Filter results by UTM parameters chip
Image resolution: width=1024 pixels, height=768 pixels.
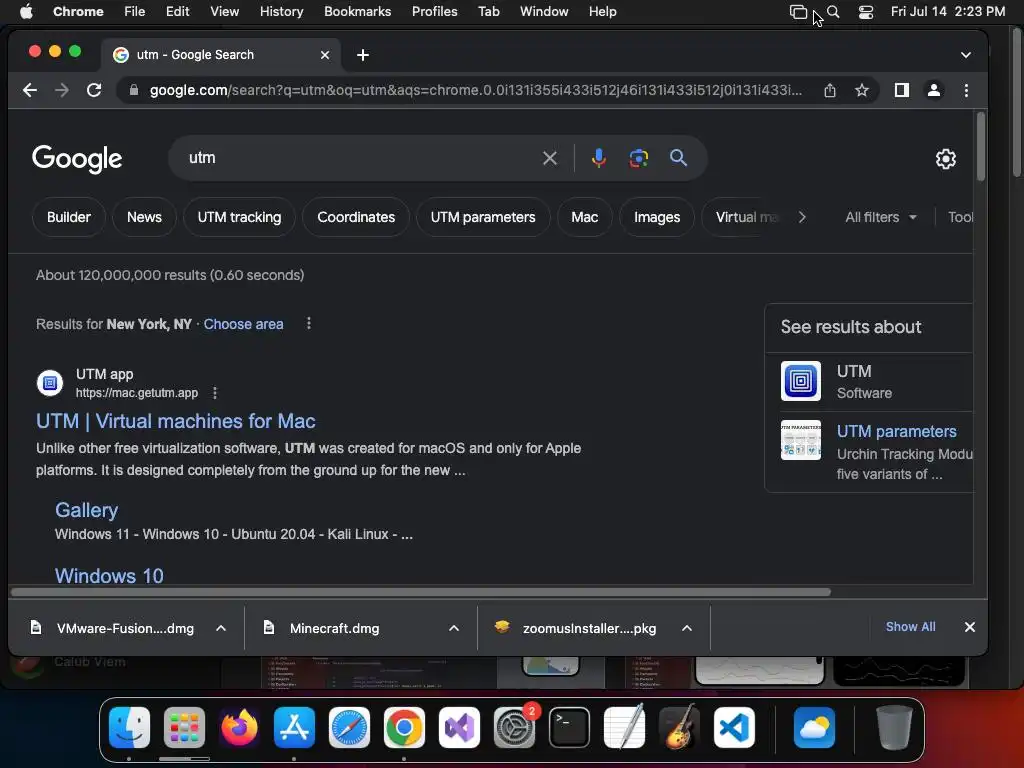[x=483, y=217]
